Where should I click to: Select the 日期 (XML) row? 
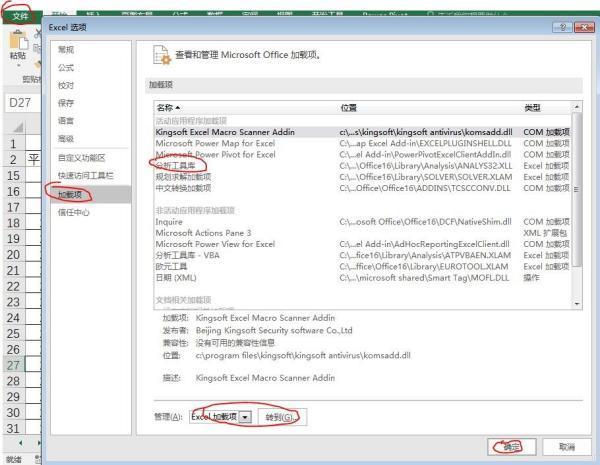(362, 278)
